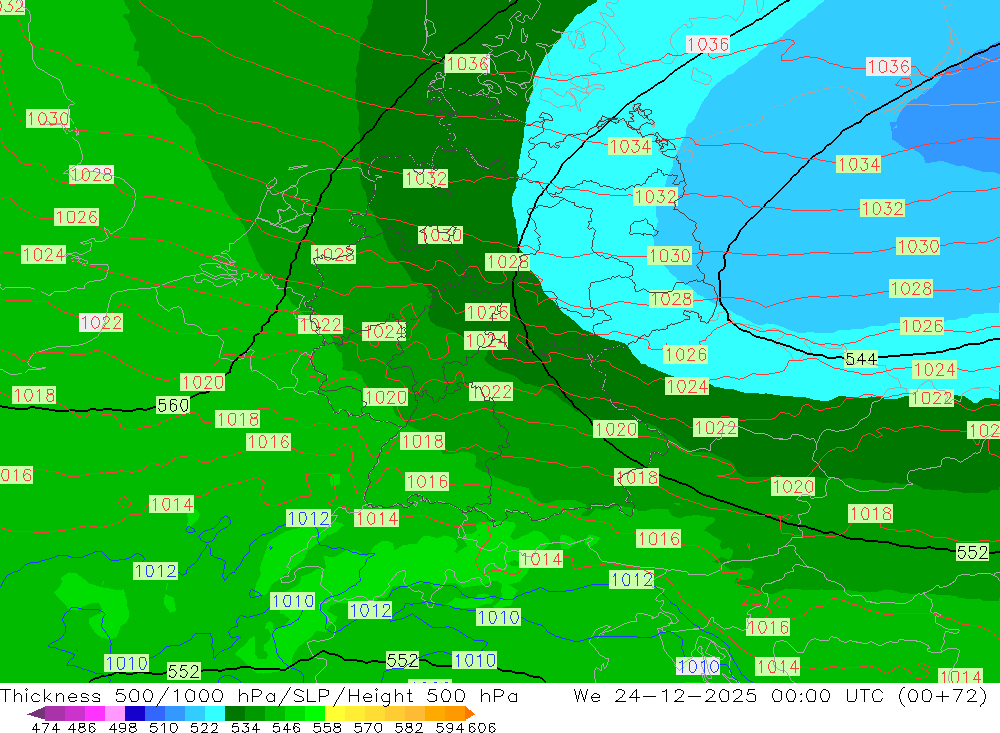
Task: Click the legend value 498
Action: click(123, 727)
